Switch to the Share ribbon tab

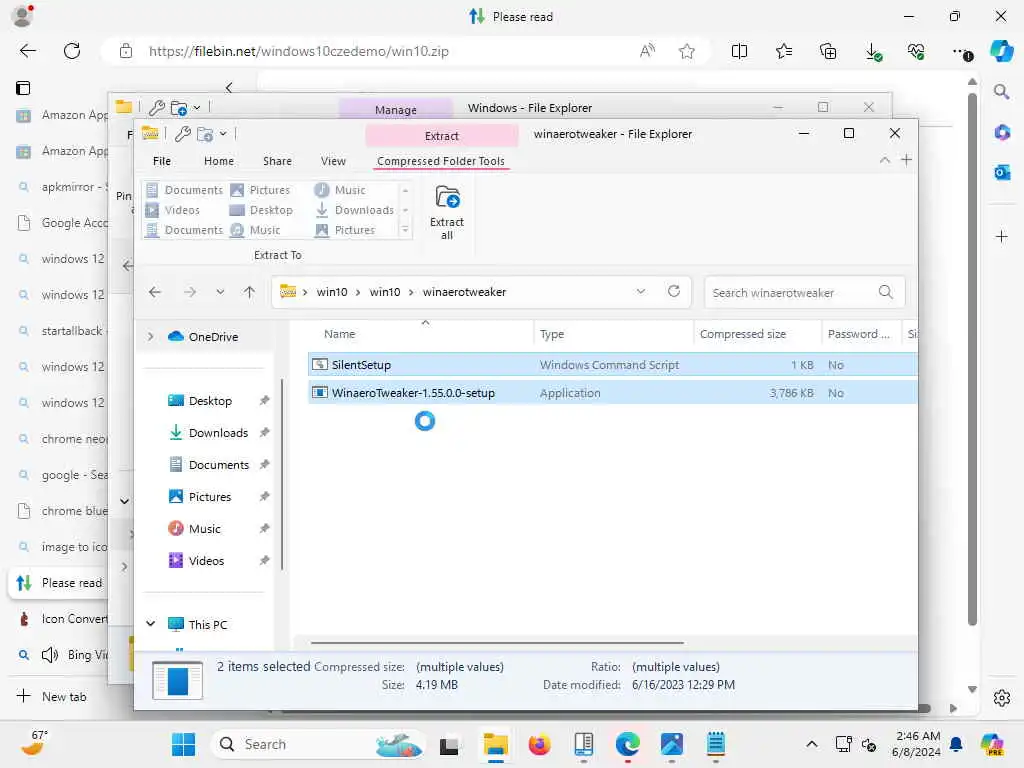(277, 161)
